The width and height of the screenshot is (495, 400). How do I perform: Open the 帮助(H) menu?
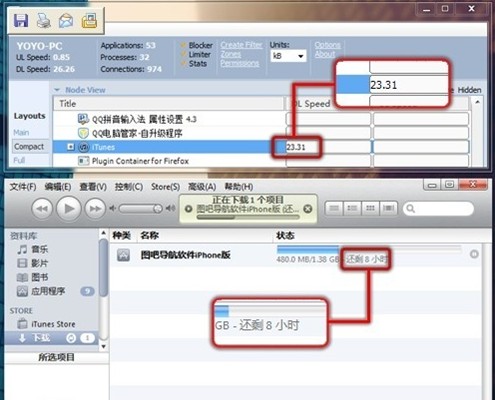[239, 187]
